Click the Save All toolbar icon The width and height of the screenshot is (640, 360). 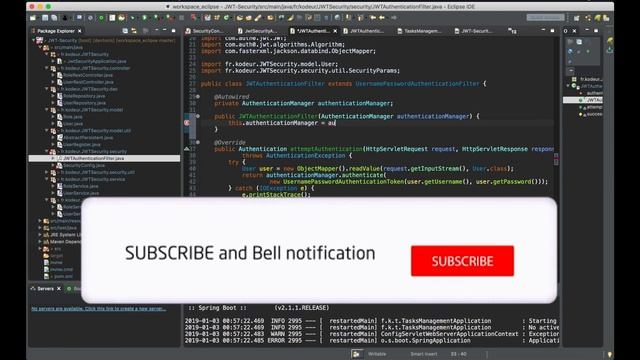coord(54,18)
